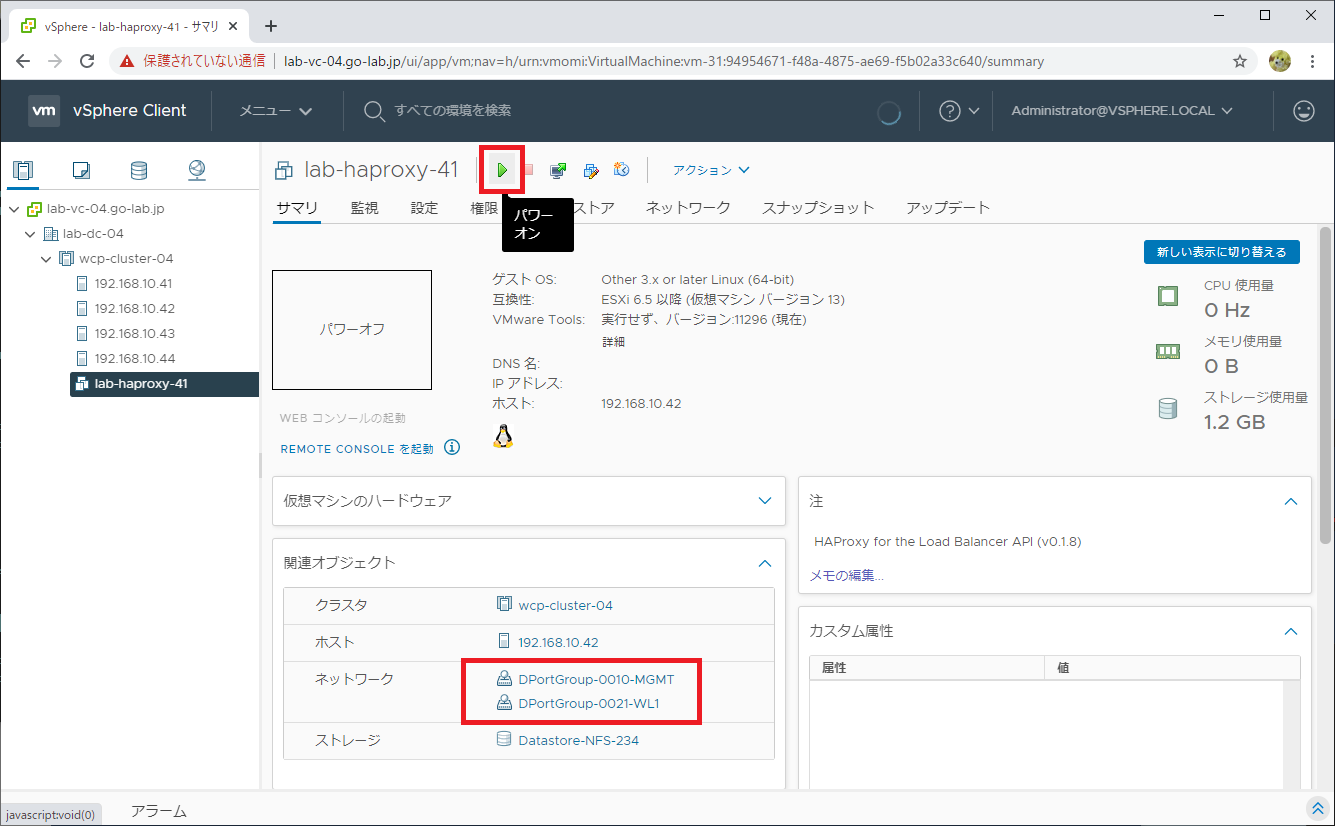Click the smiley feedback icon
Viewport: 1335px width, 826px height.
(1304, 111)
